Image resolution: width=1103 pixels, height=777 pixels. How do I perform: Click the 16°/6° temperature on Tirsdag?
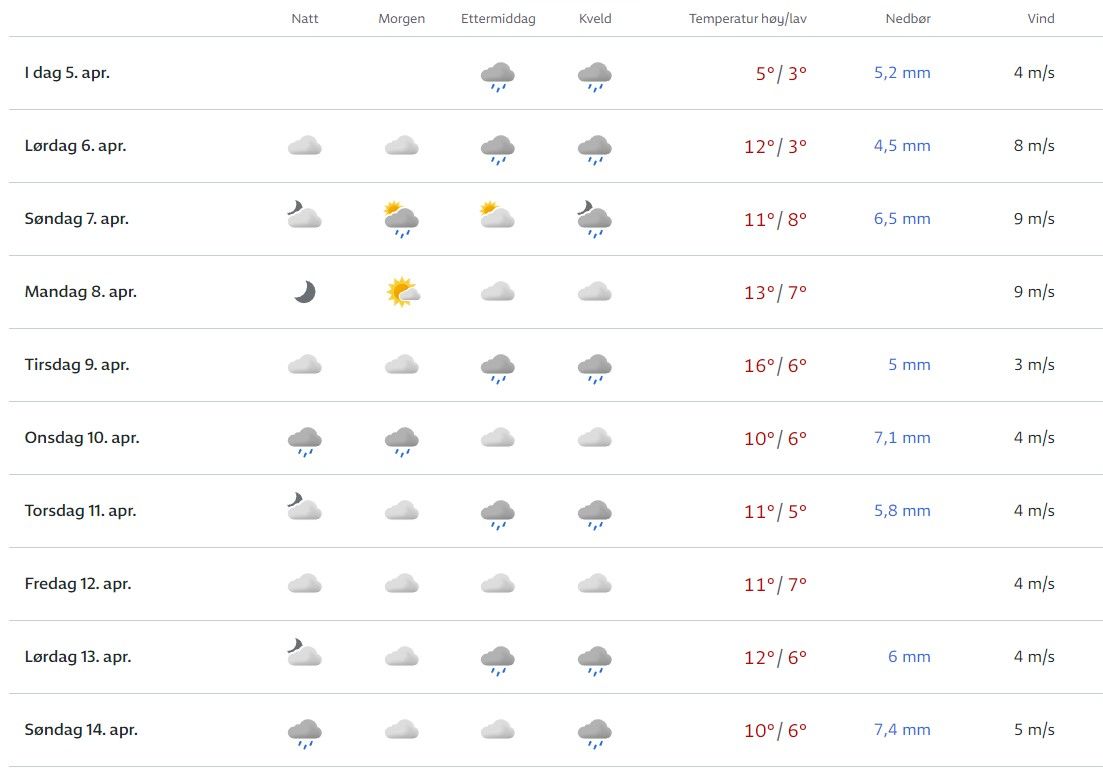775,365
